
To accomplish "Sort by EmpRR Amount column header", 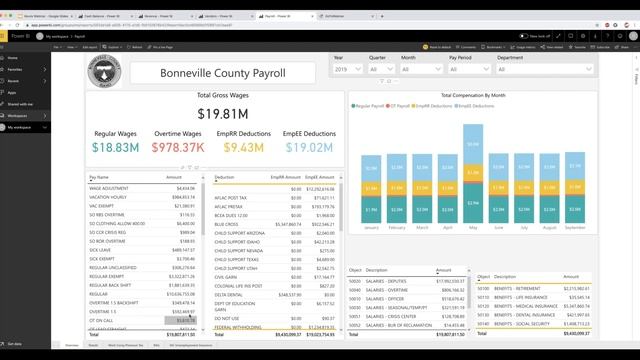I will click(285, 177).
